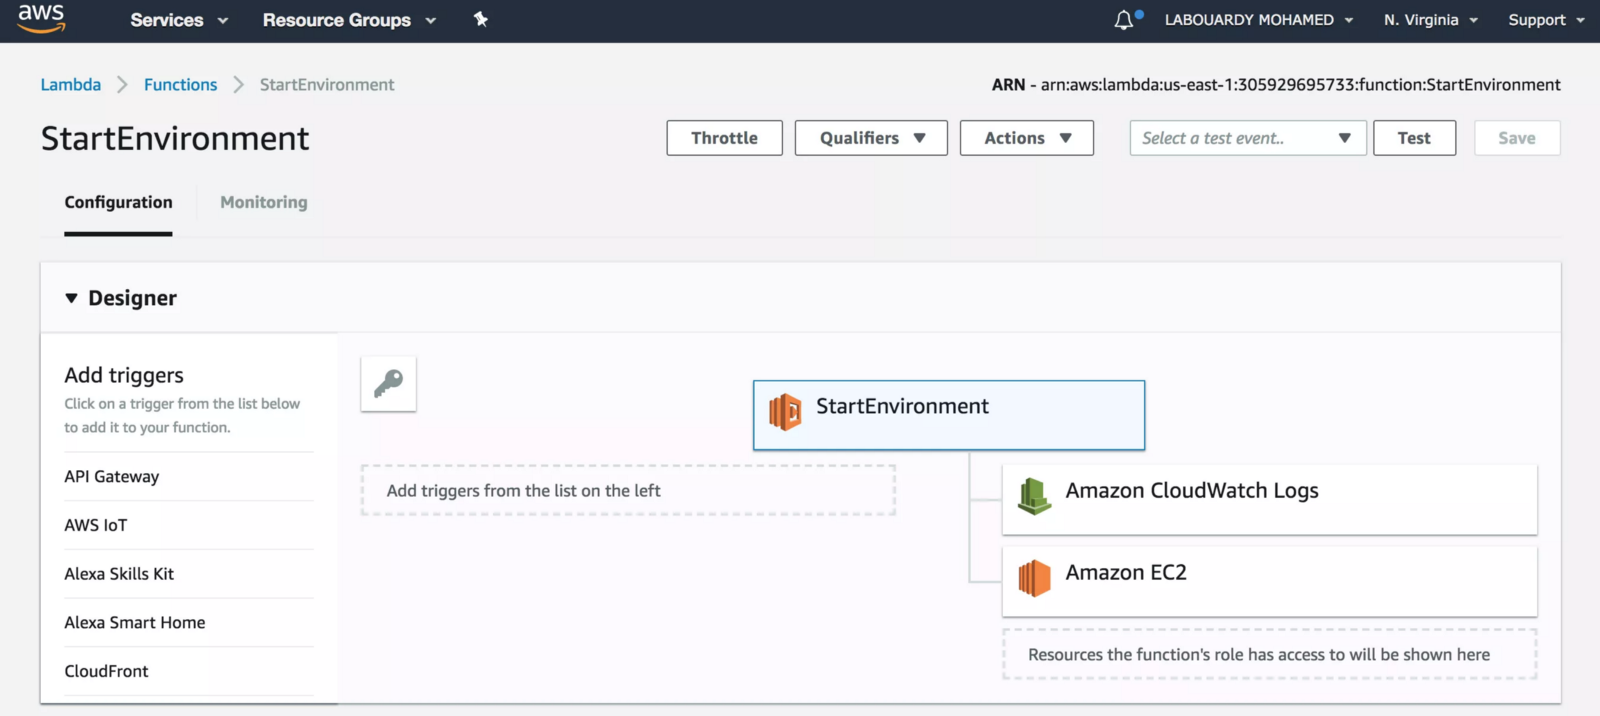Select the Configuration tab
1600x716 pixels.
point(118,202)
